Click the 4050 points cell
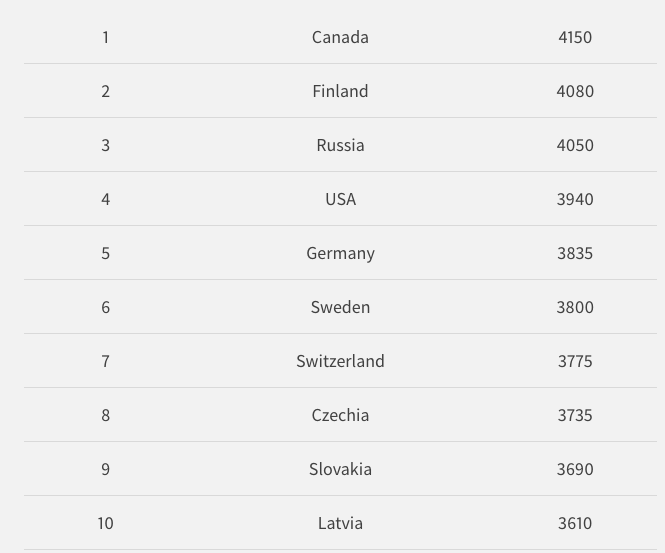665x553 pixels. coord(575,145)
